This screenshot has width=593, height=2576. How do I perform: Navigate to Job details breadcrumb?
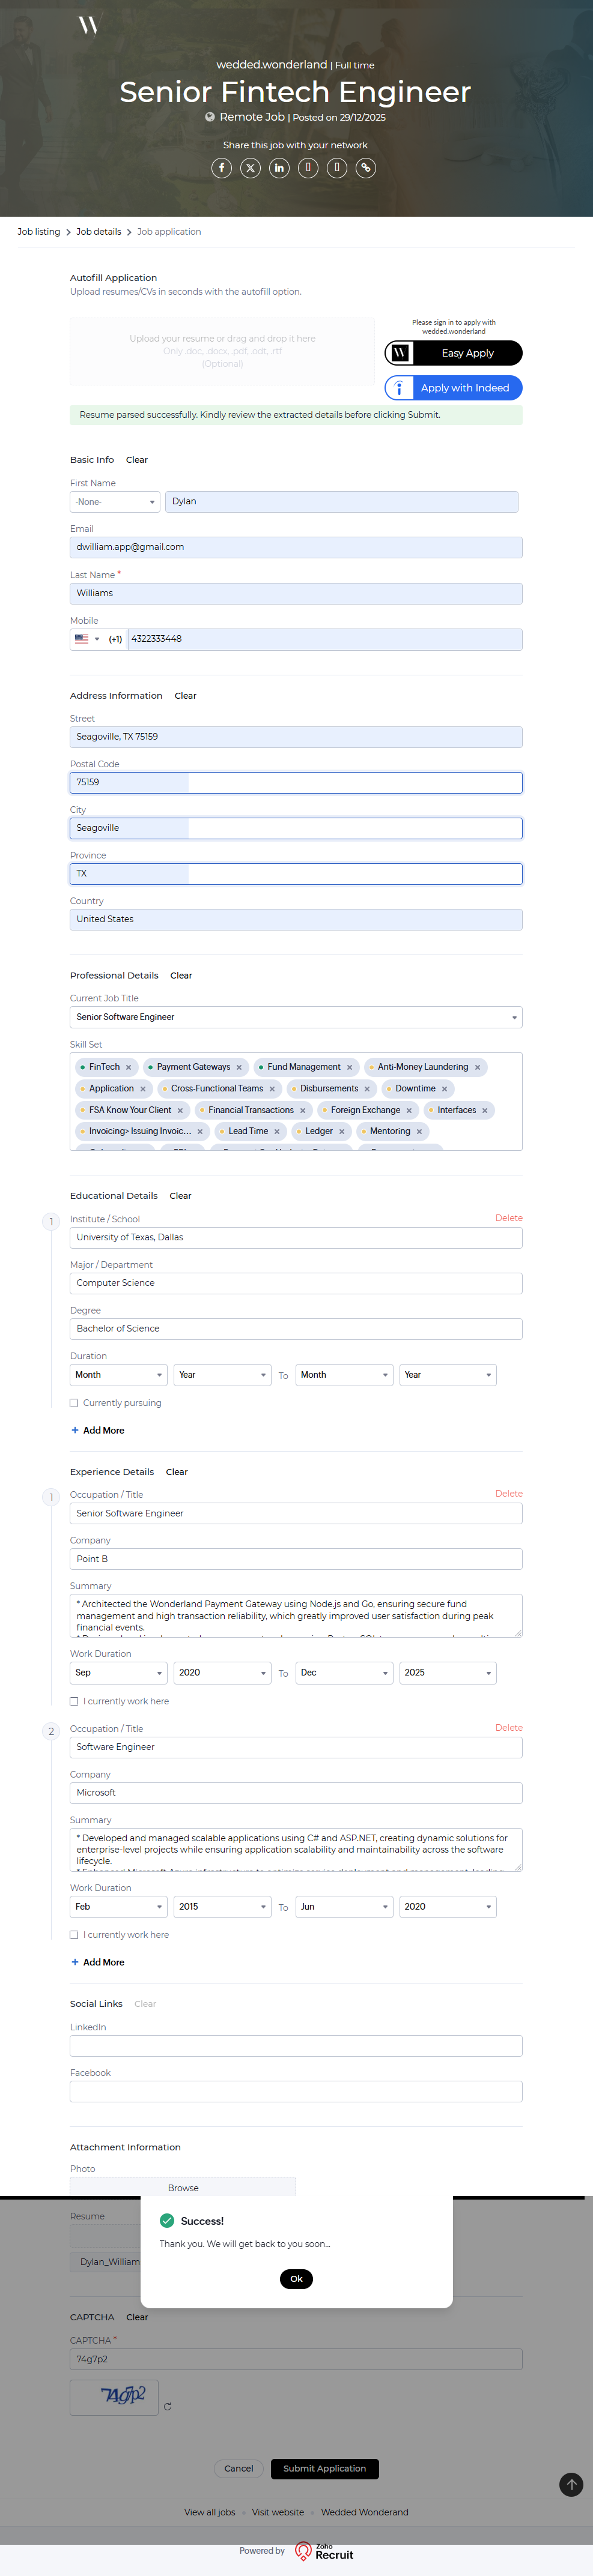click(x=99, y=232)
